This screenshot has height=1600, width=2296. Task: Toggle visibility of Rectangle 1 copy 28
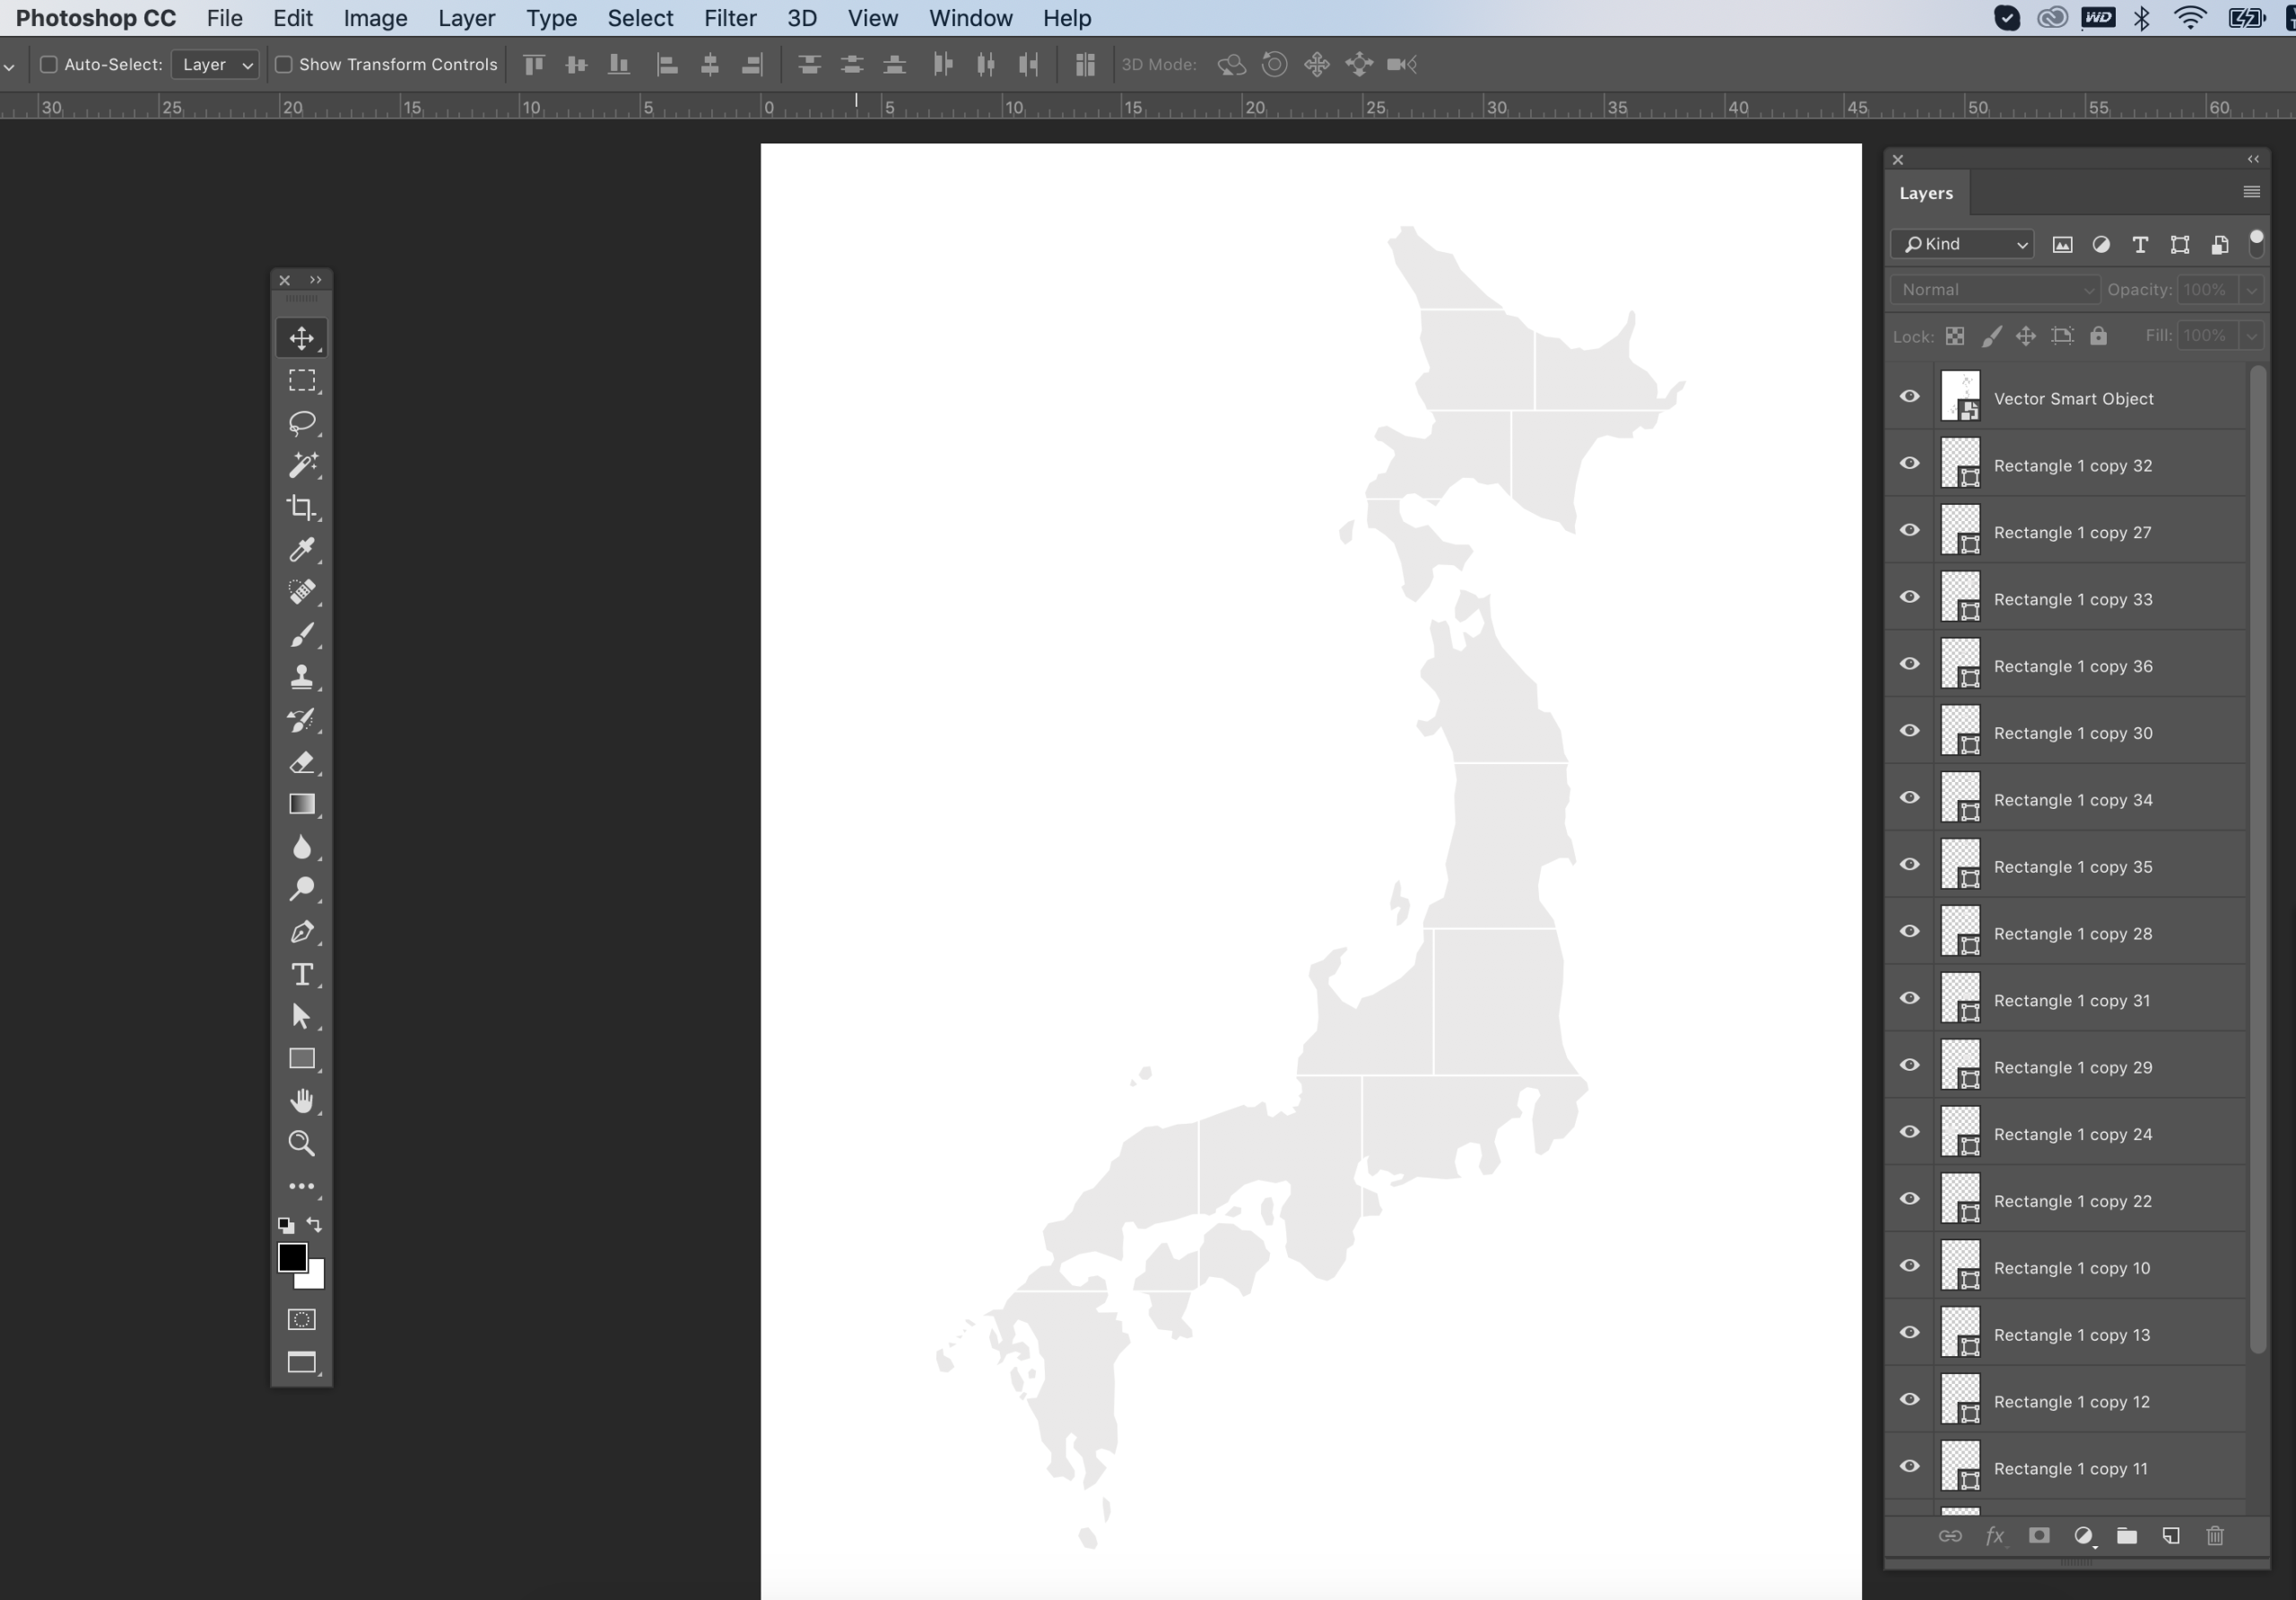(1910, 932)
